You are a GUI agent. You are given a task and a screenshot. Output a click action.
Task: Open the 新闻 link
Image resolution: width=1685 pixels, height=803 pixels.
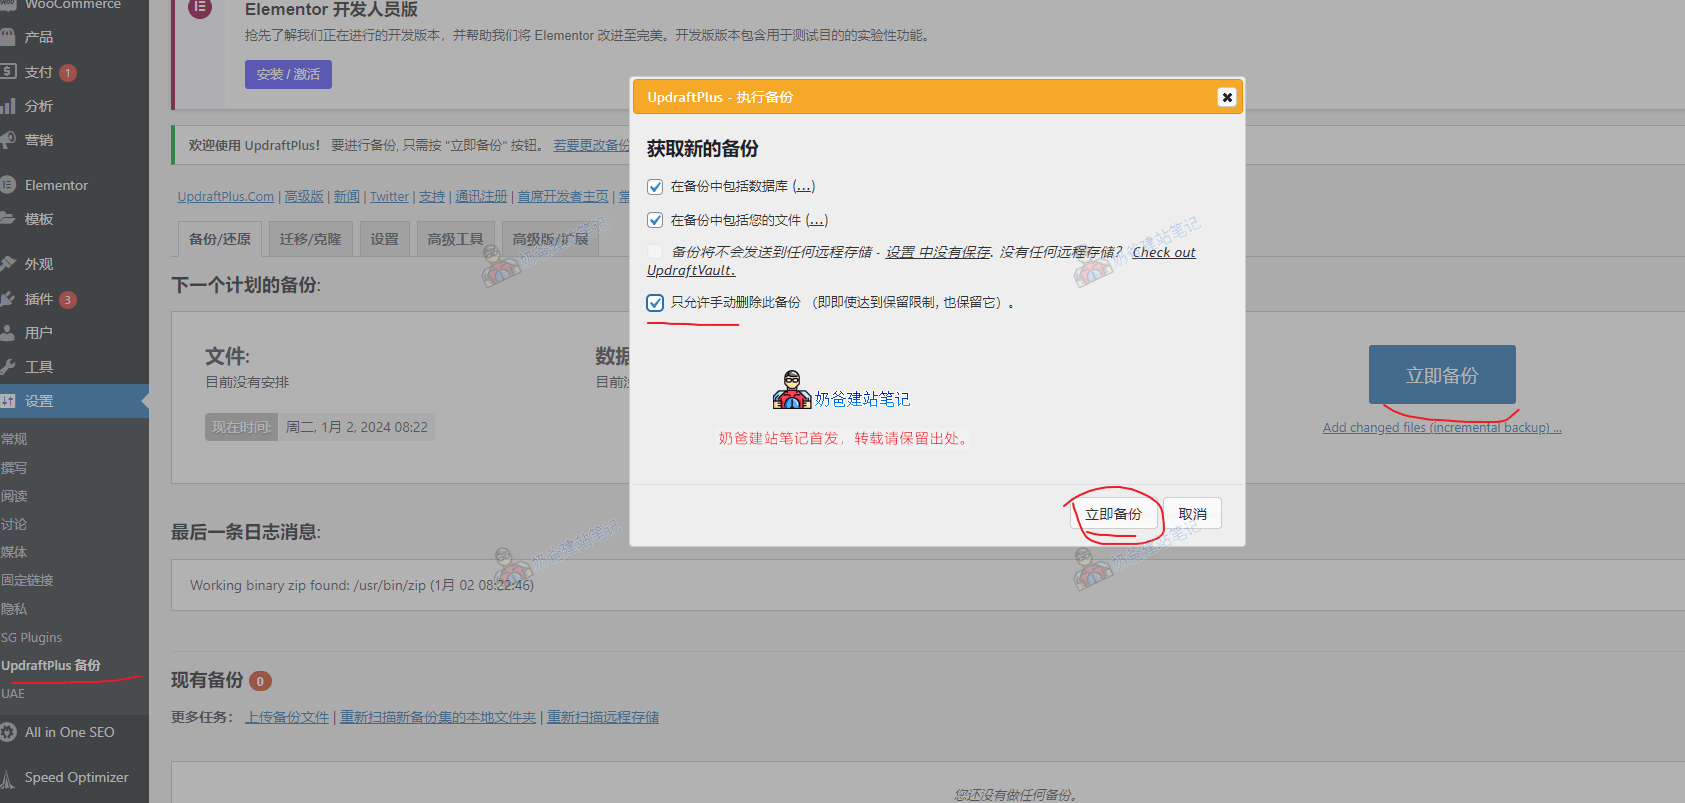347,197
